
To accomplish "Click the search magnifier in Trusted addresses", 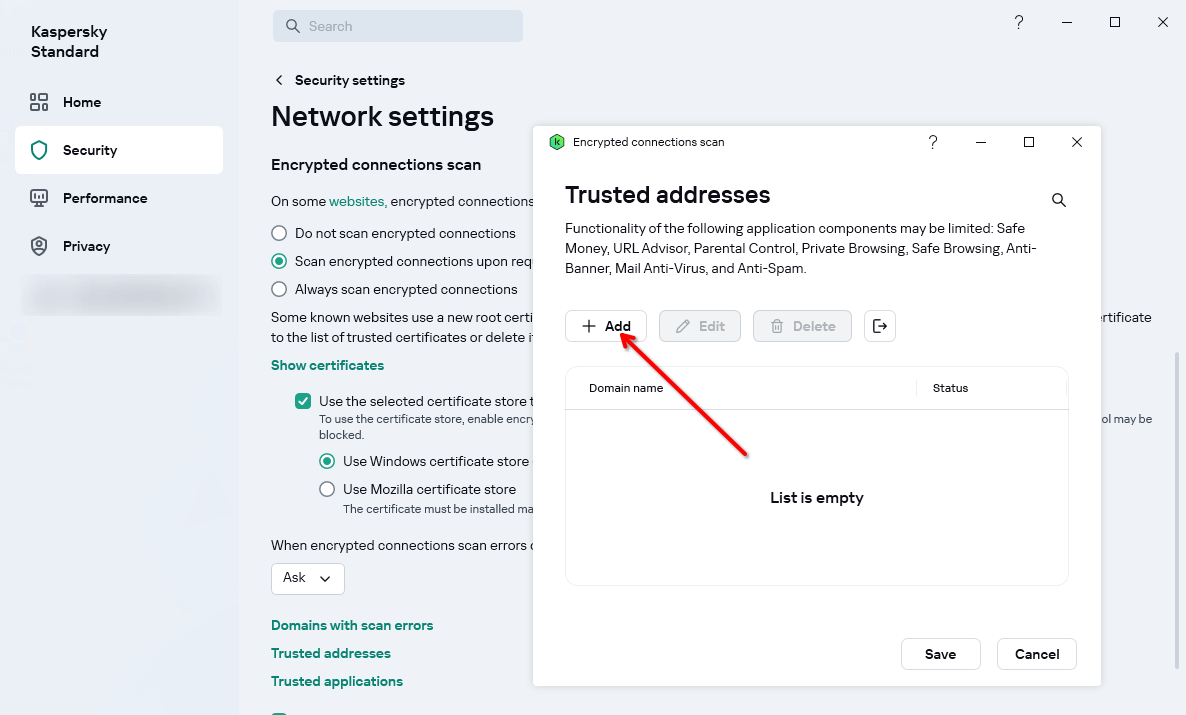I will tap(1059, 200).
